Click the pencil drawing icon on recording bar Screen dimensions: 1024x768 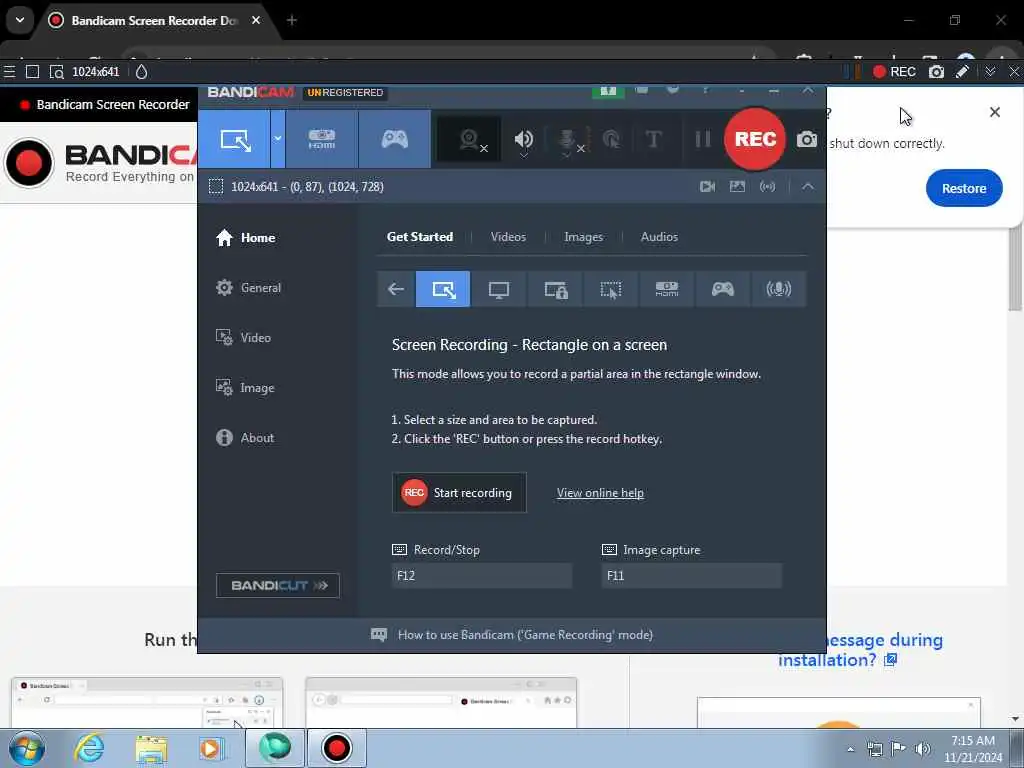click(962, 72)
